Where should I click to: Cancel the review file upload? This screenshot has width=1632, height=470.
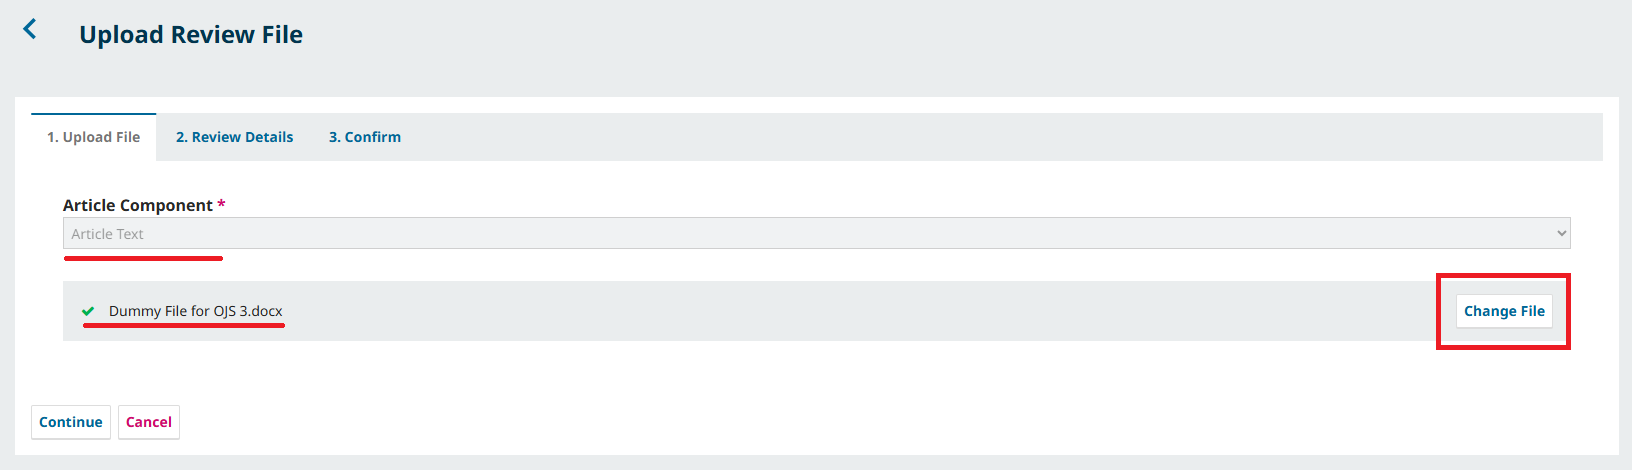click(x=149, y=422)
